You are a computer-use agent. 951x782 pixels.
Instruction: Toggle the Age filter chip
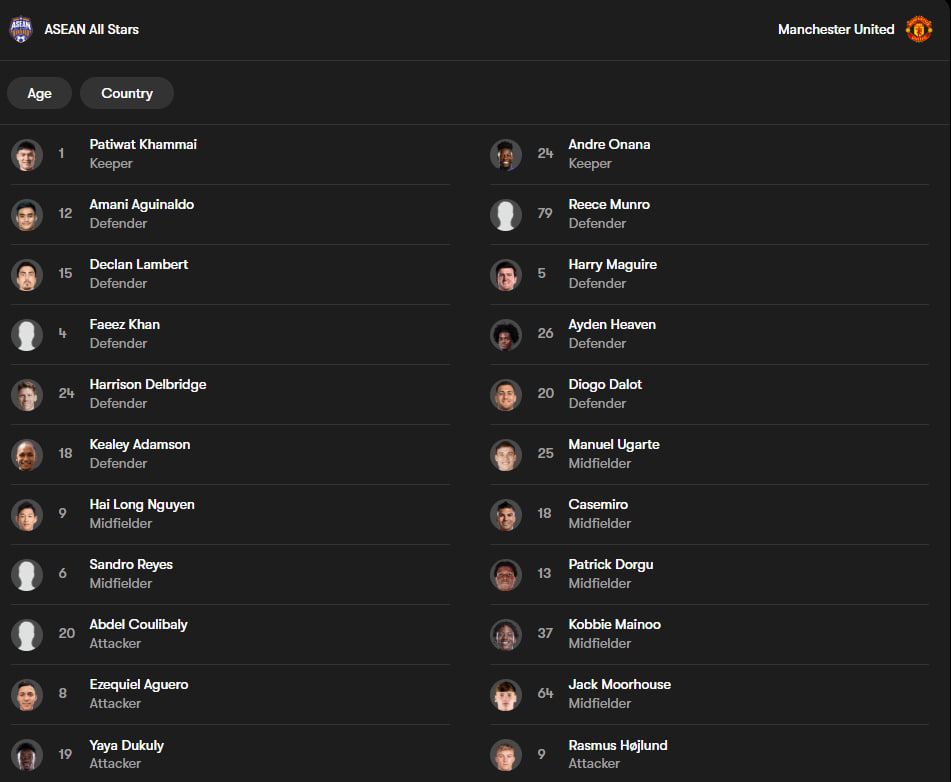39,93
